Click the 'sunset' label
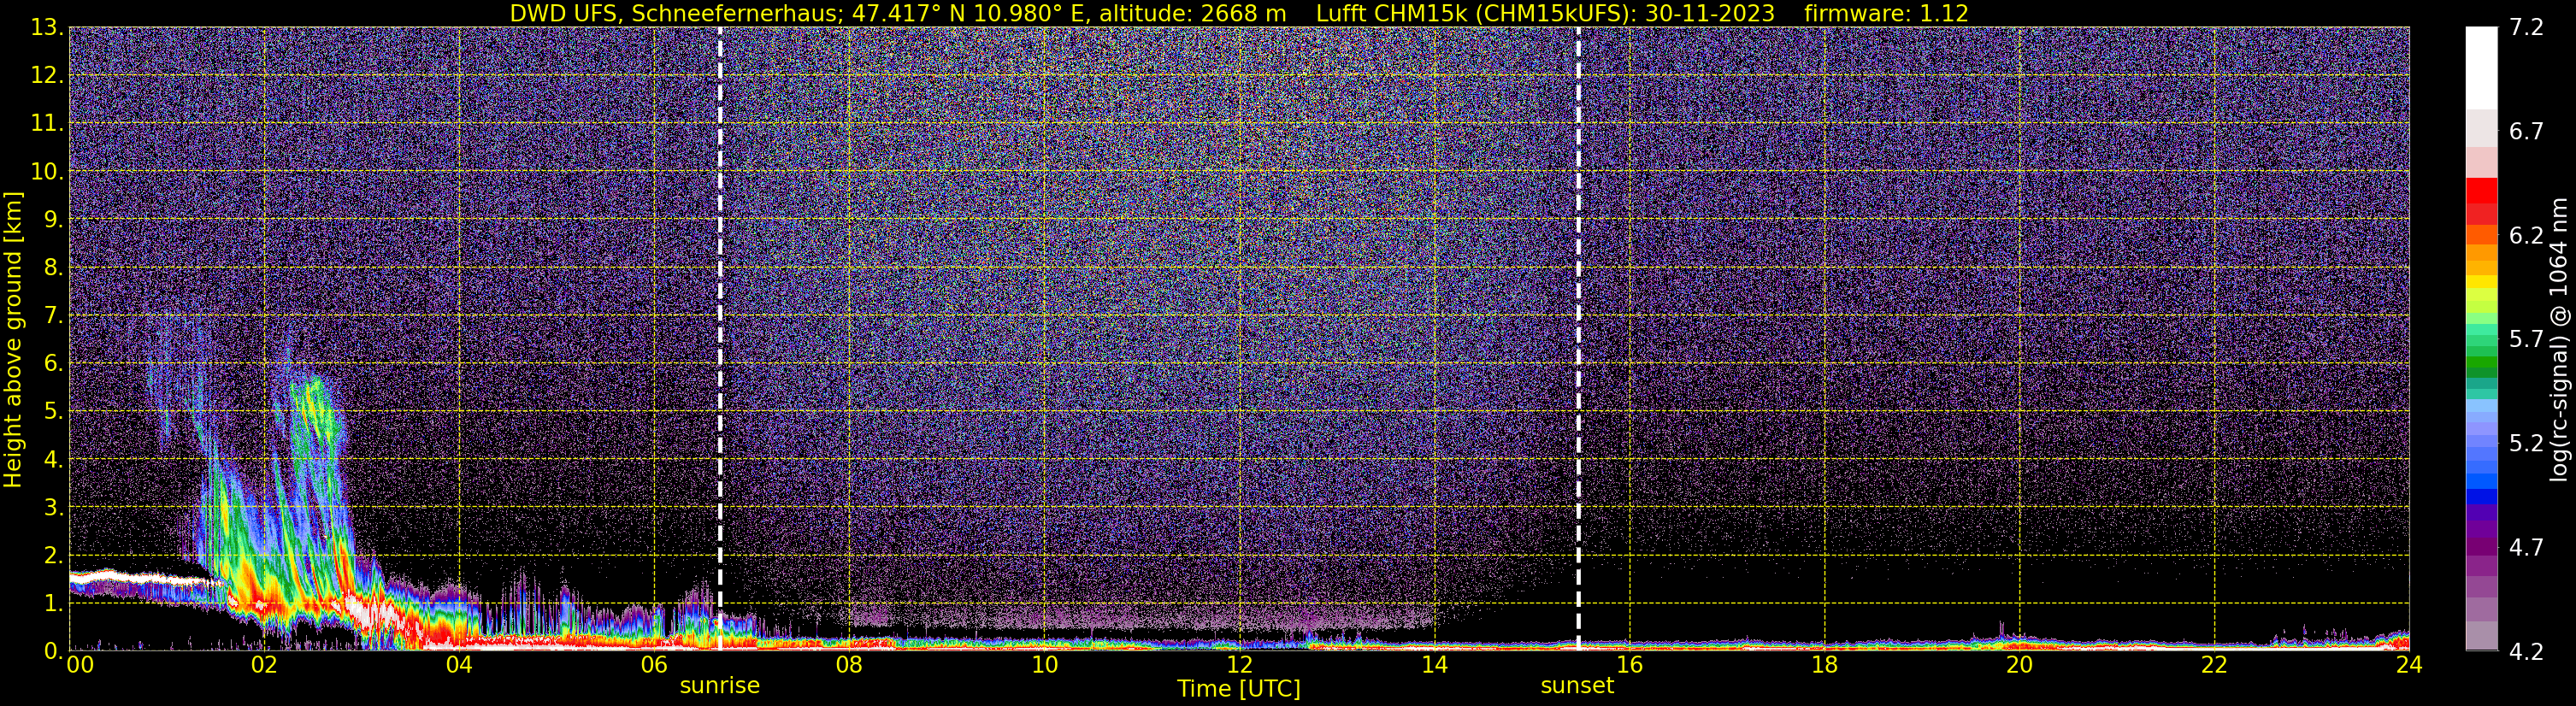The image size is (2576, 706). pos(1577,686)
